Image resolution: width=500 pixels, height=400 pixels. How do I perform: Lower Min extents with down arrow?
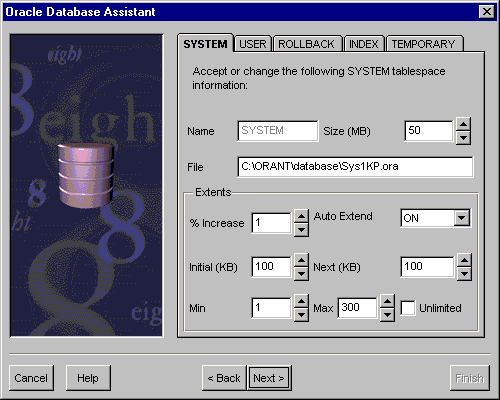pos(301,315)
